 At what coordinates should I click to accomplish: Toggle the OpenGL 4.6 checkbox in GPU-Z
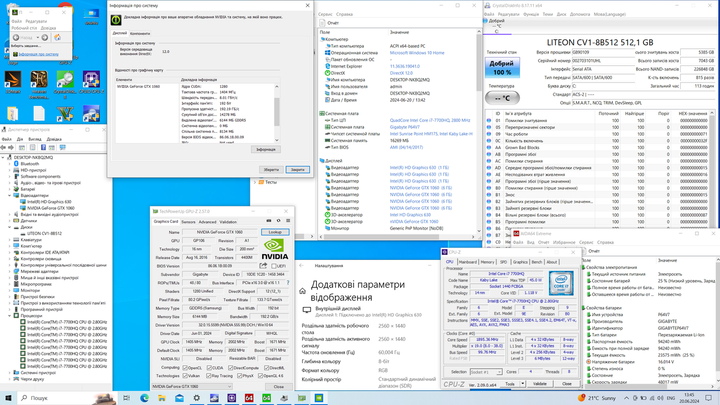coord(260,376)
